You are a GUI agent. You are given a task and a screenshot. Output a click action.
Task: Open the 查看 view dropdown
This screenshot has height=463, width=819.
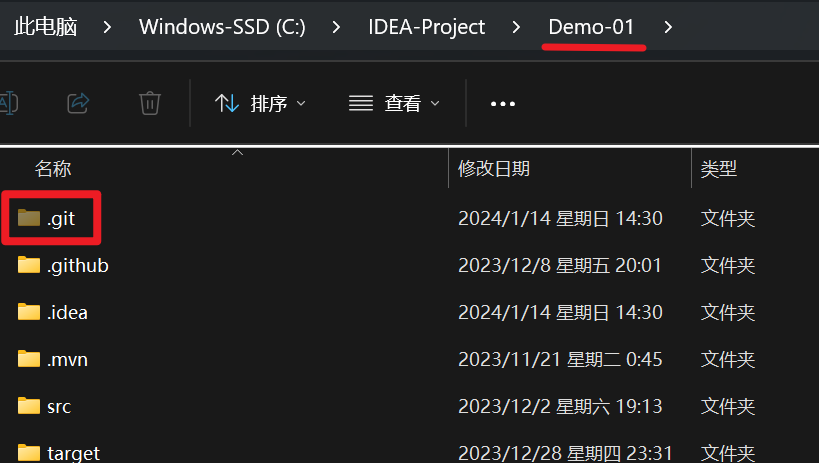click(x=394, y=103)
